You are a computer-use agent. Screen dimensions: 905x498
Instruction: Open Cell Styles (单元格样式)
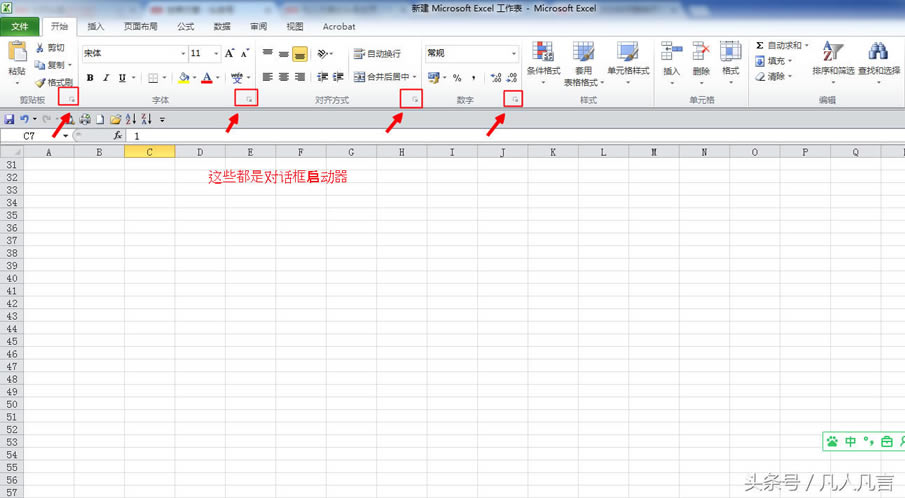click(628, 63)
